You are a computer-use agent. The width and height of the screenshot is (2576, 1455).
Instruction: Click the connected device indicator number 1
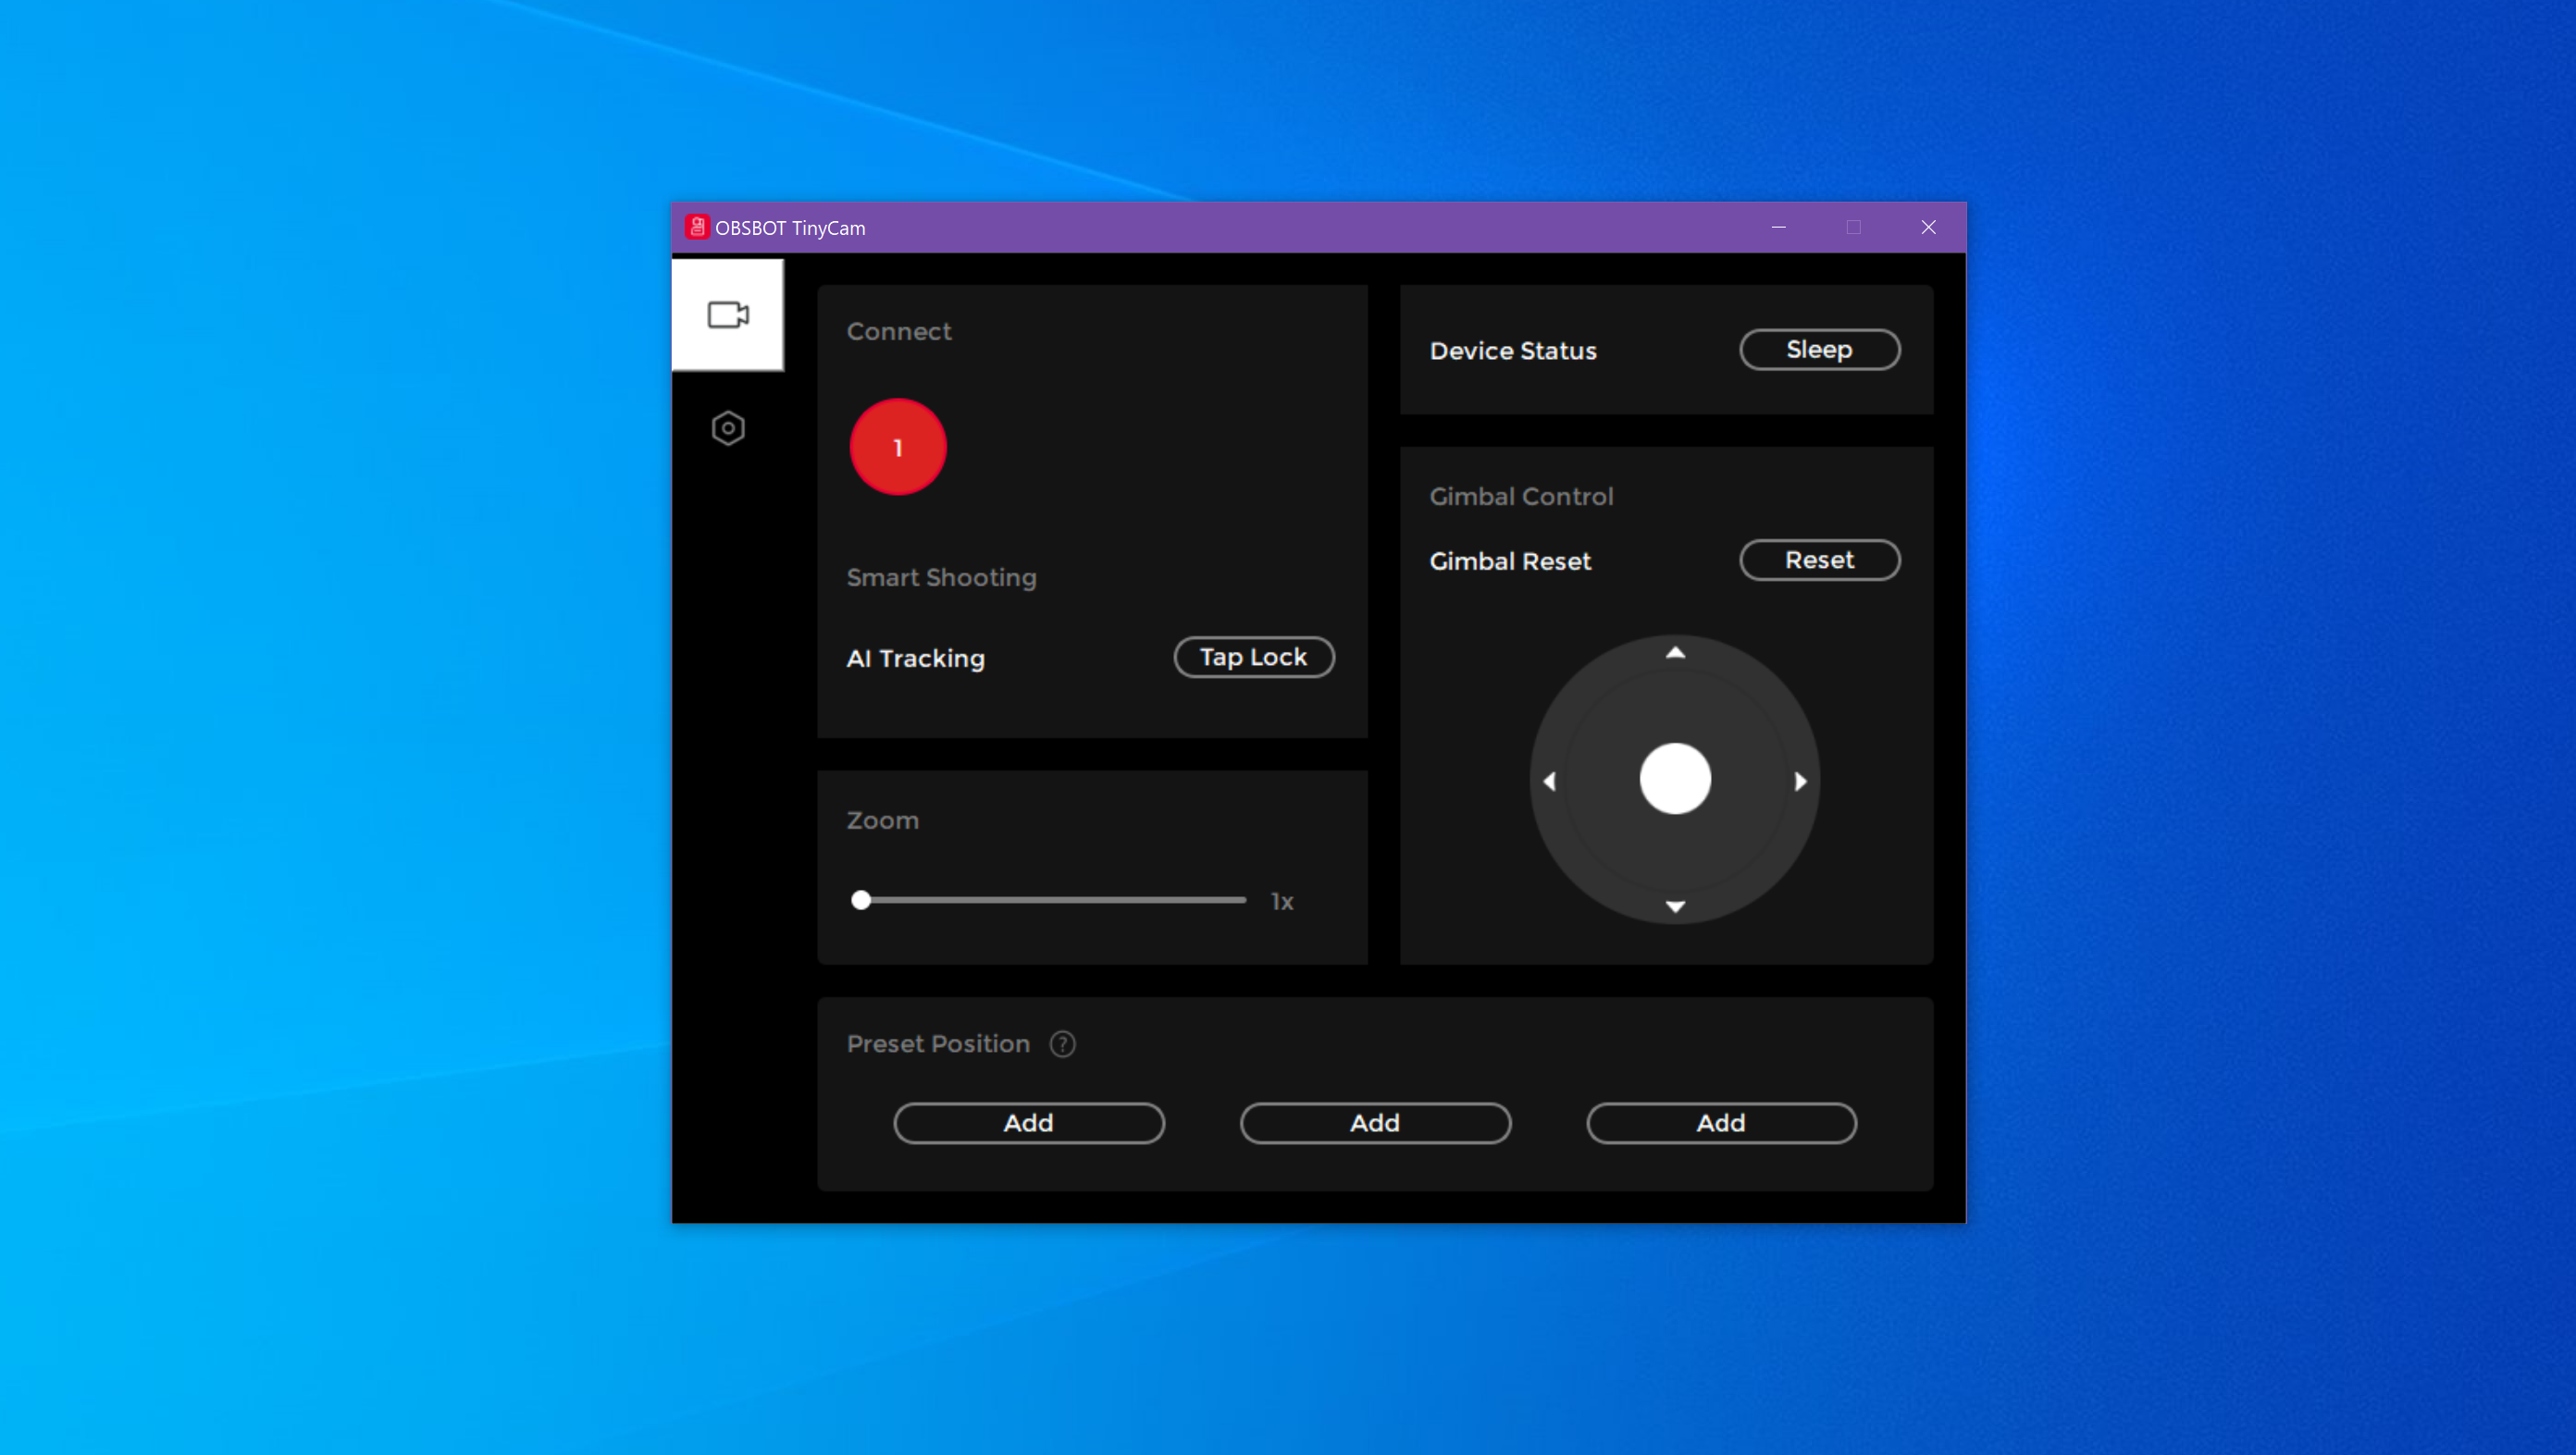[897, 446]
